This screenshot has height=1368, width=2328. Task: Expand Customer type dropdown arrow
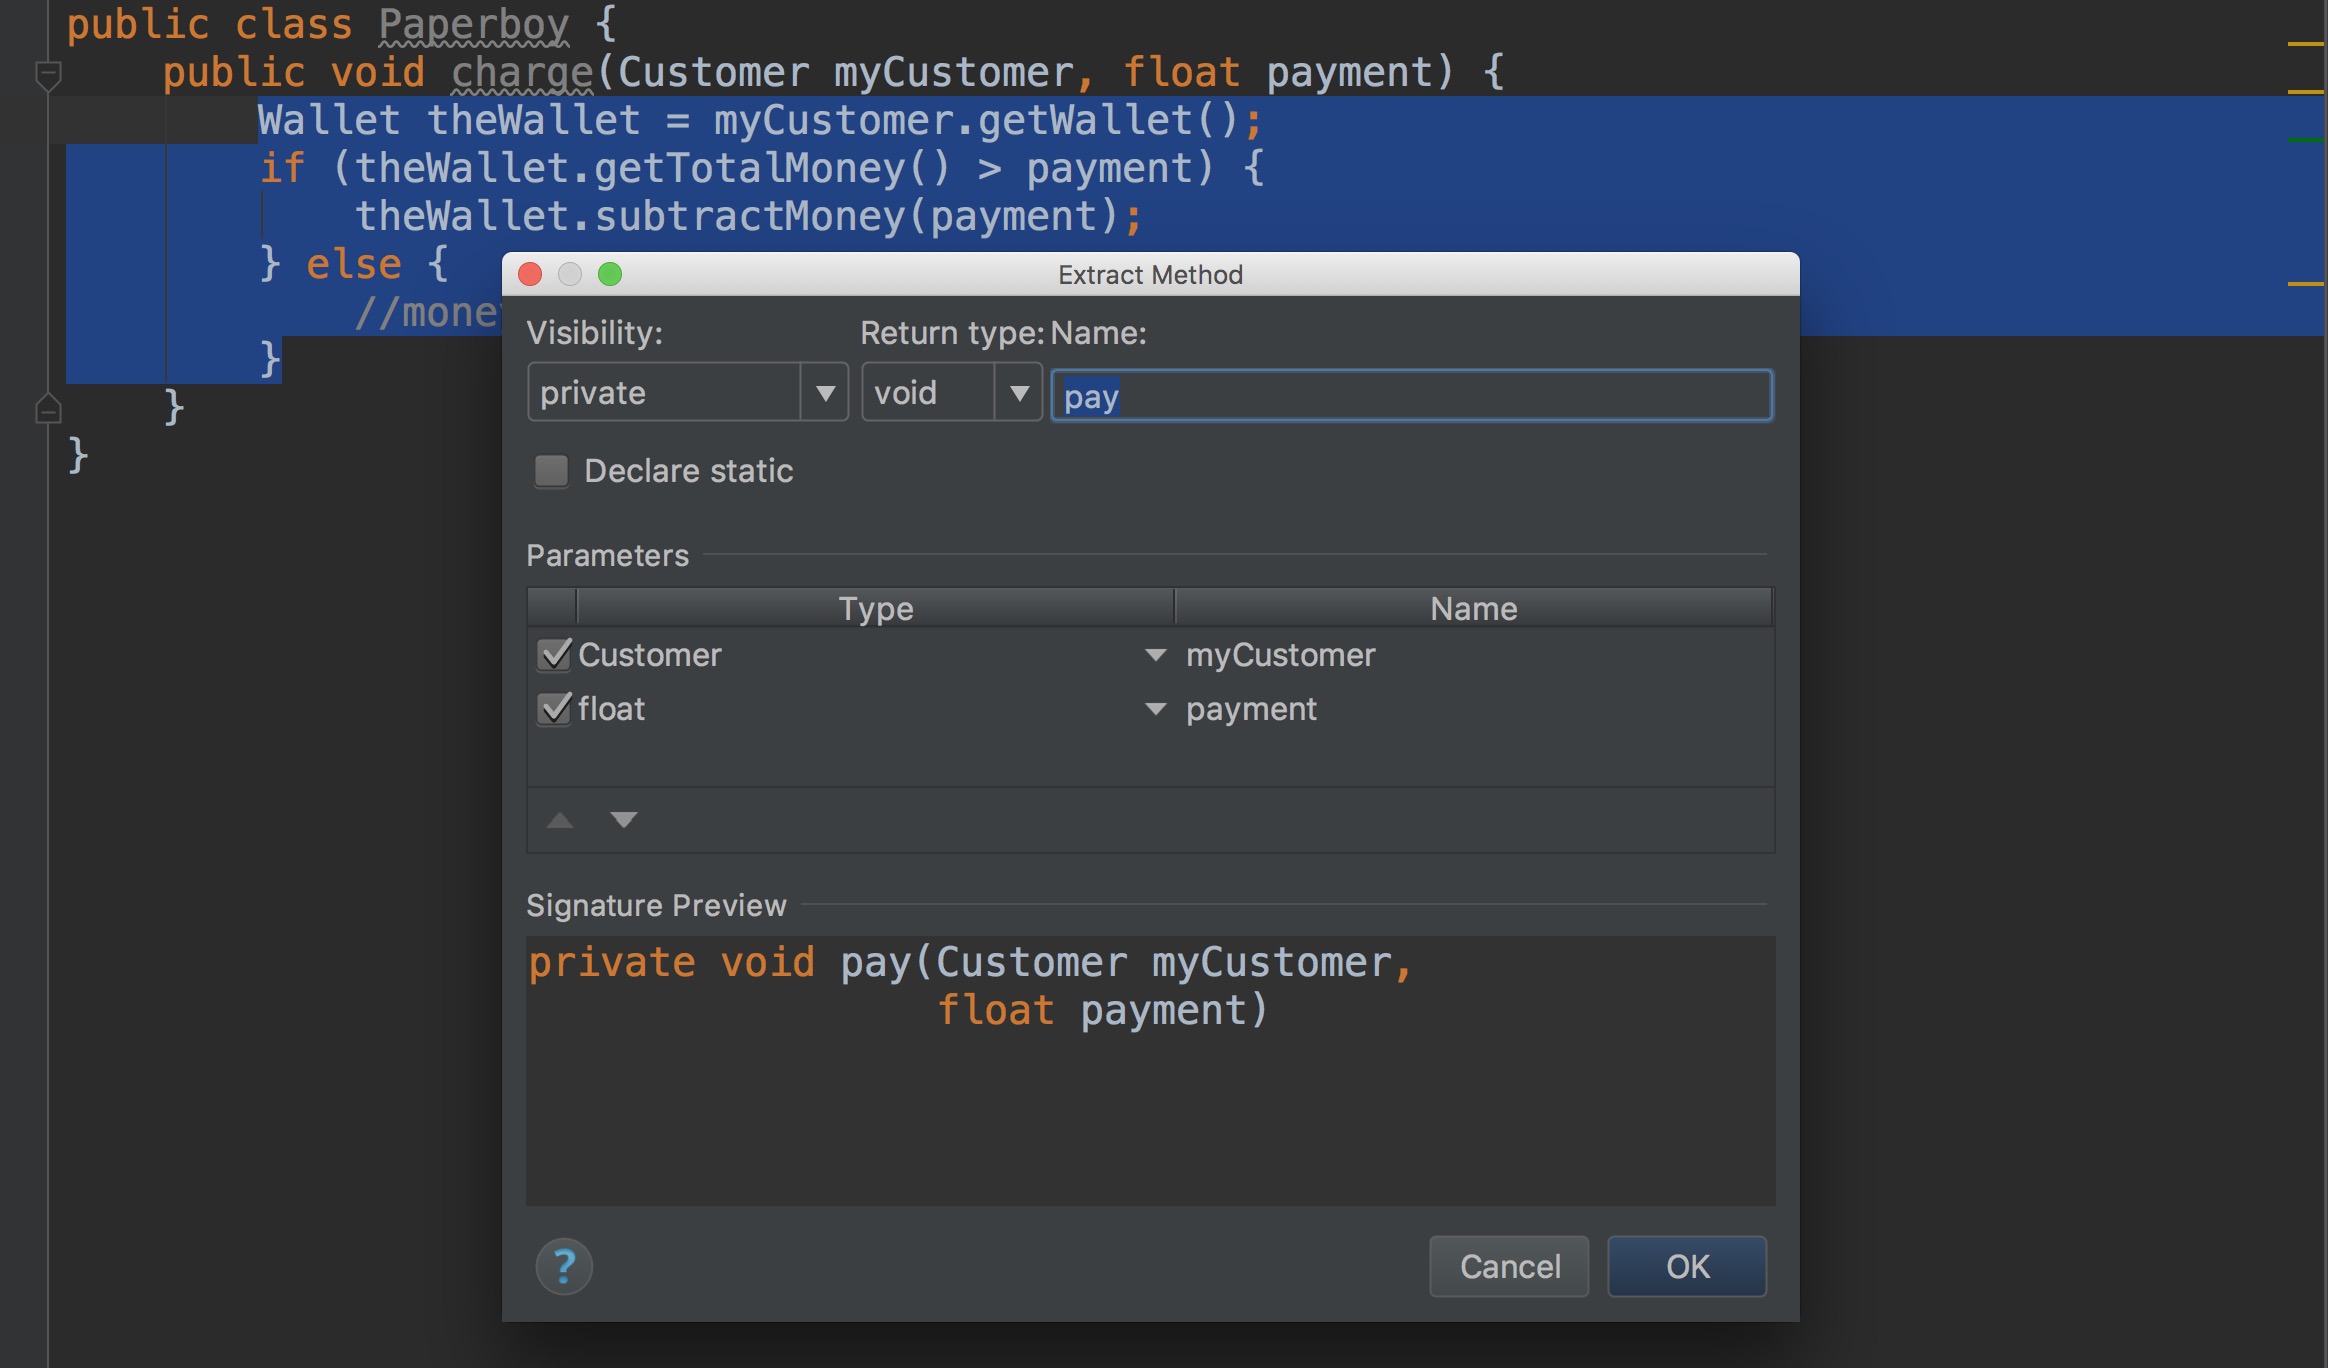(1155, 655)
